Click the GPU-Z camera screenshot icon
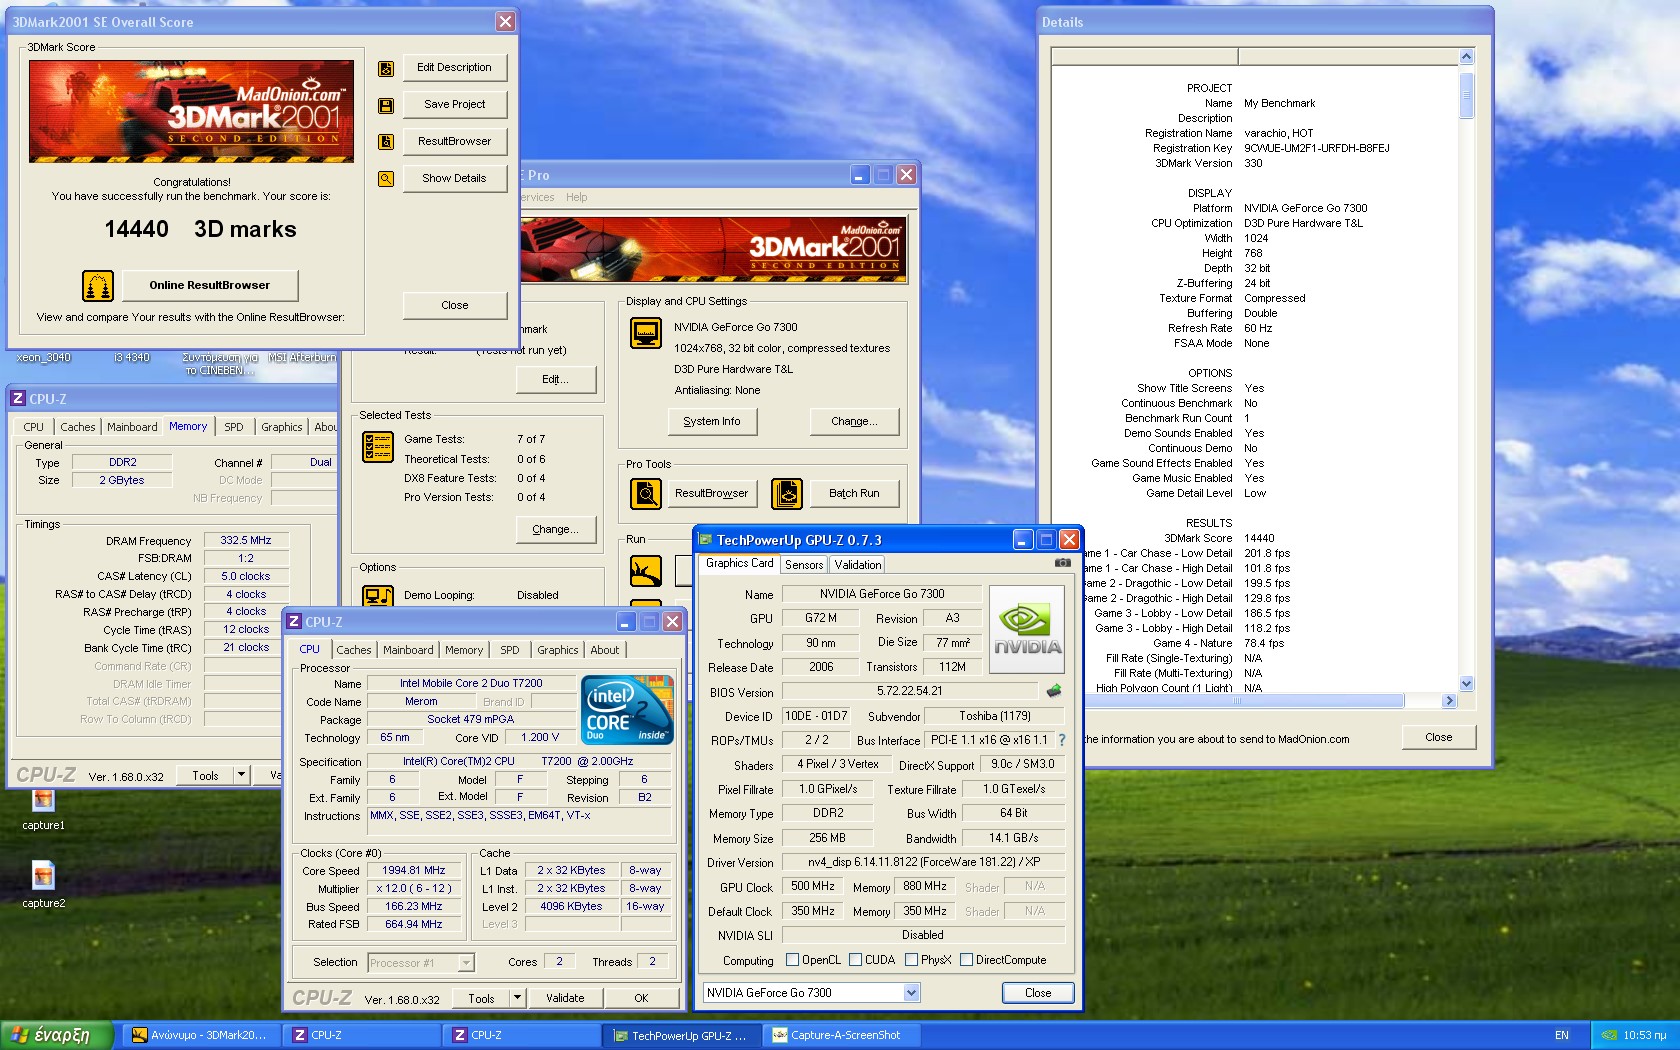The width and height of the screenshot is (1680, 1050). click(1063, 563)
